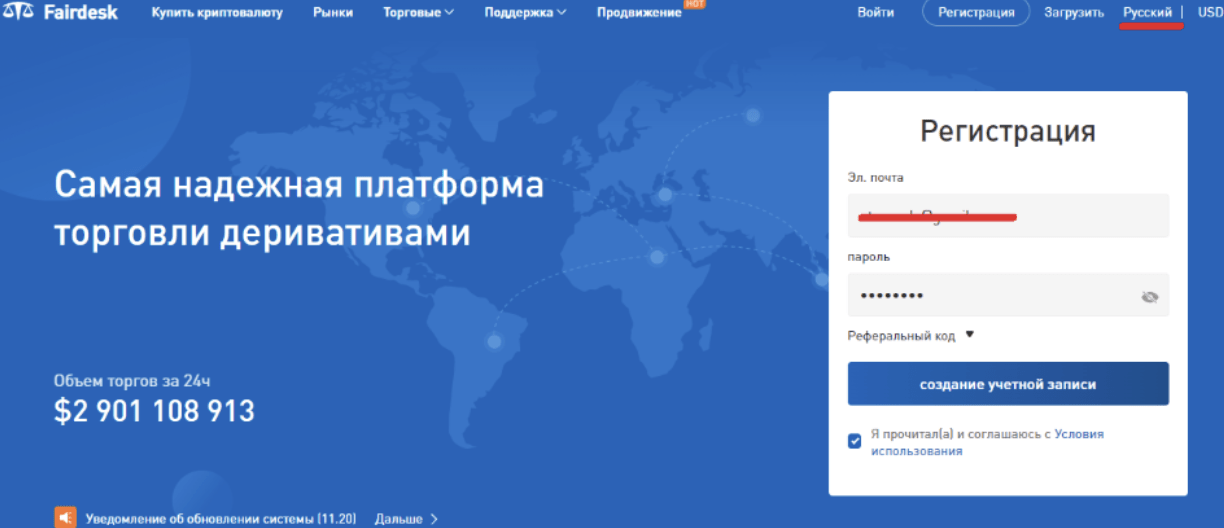1224x528 pixels.
Task: Click the HOT badge on Продвижение
Action: click(695, 4)
